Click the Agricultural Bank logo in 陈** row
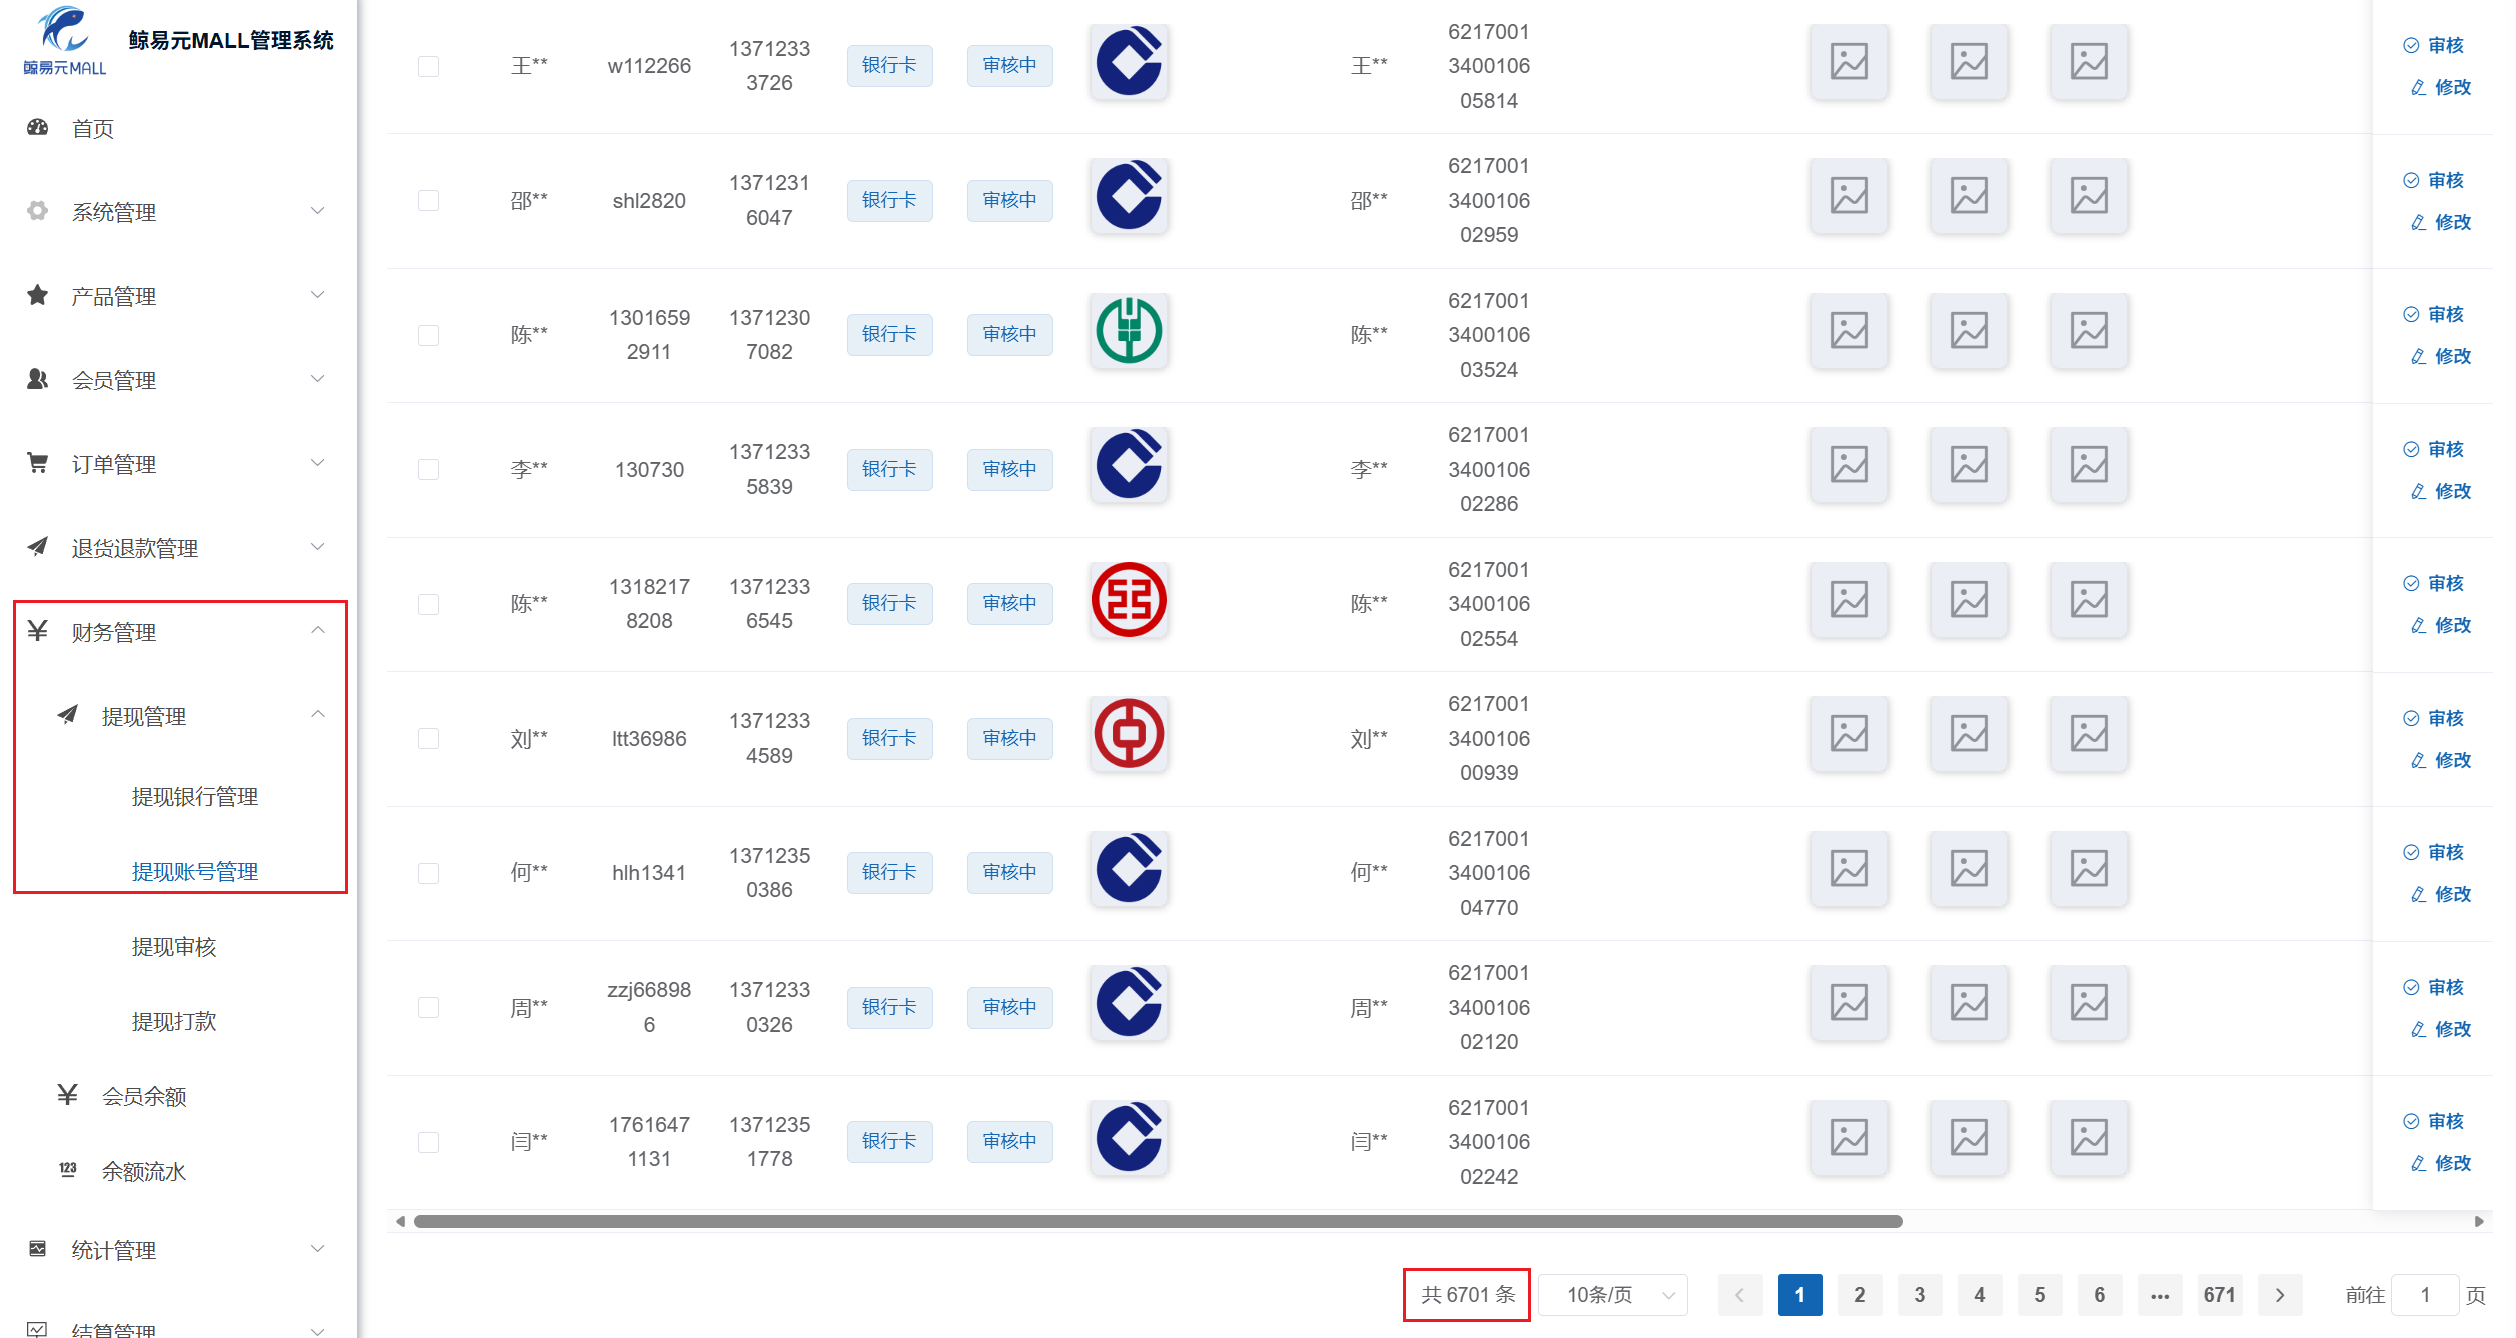 pos(1129,331)
